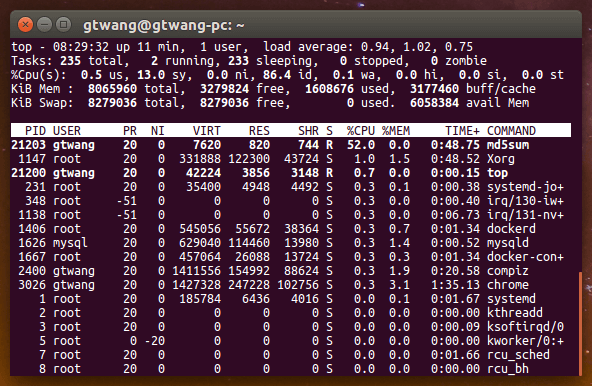The image size is (592, 386).
Task: Click the irq/130-iw+ command entry
Action: (525, 201)
